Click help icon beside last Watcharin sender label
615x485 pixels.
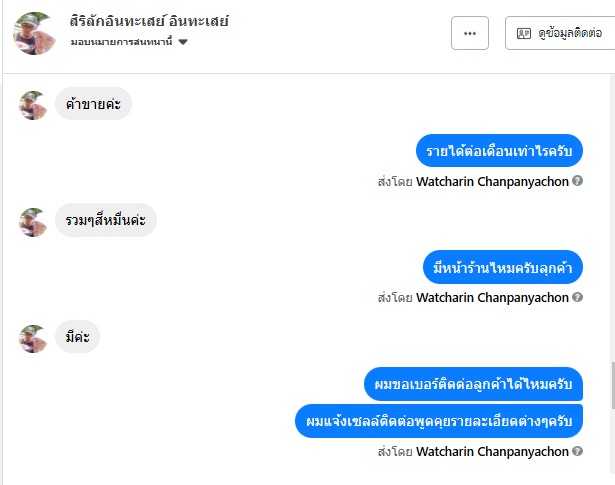click(x=577, y=451)
